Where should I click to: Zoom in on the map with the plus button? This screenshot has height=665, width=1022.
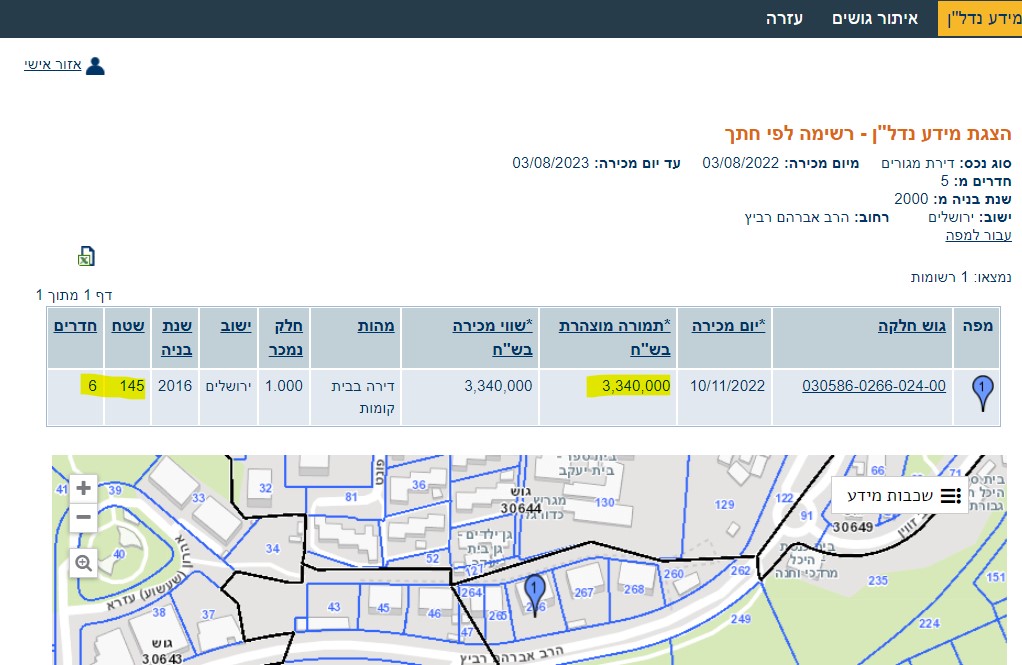tap(83, 488)
